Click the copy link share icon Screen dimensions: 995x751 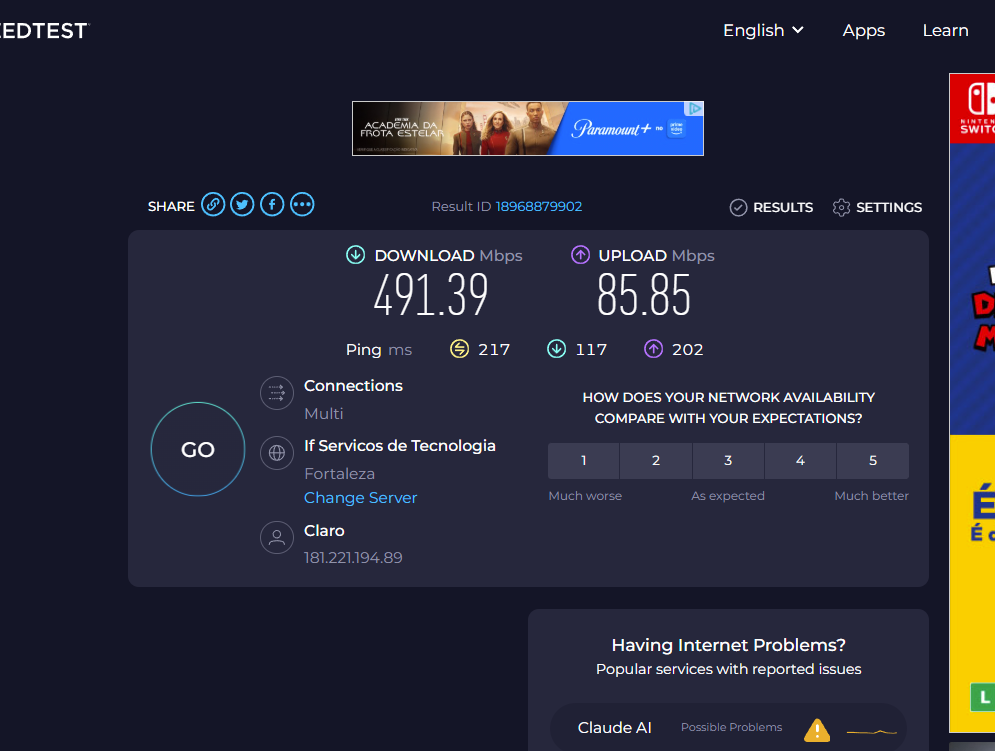pyautogui.click(x=212, y=205)
